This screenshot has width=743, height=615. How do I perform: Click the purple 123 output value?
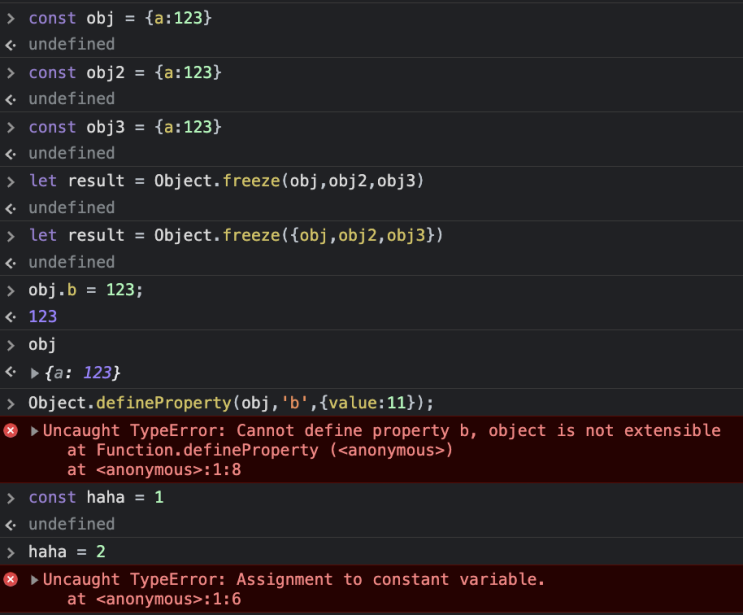(x=43, y=317)
